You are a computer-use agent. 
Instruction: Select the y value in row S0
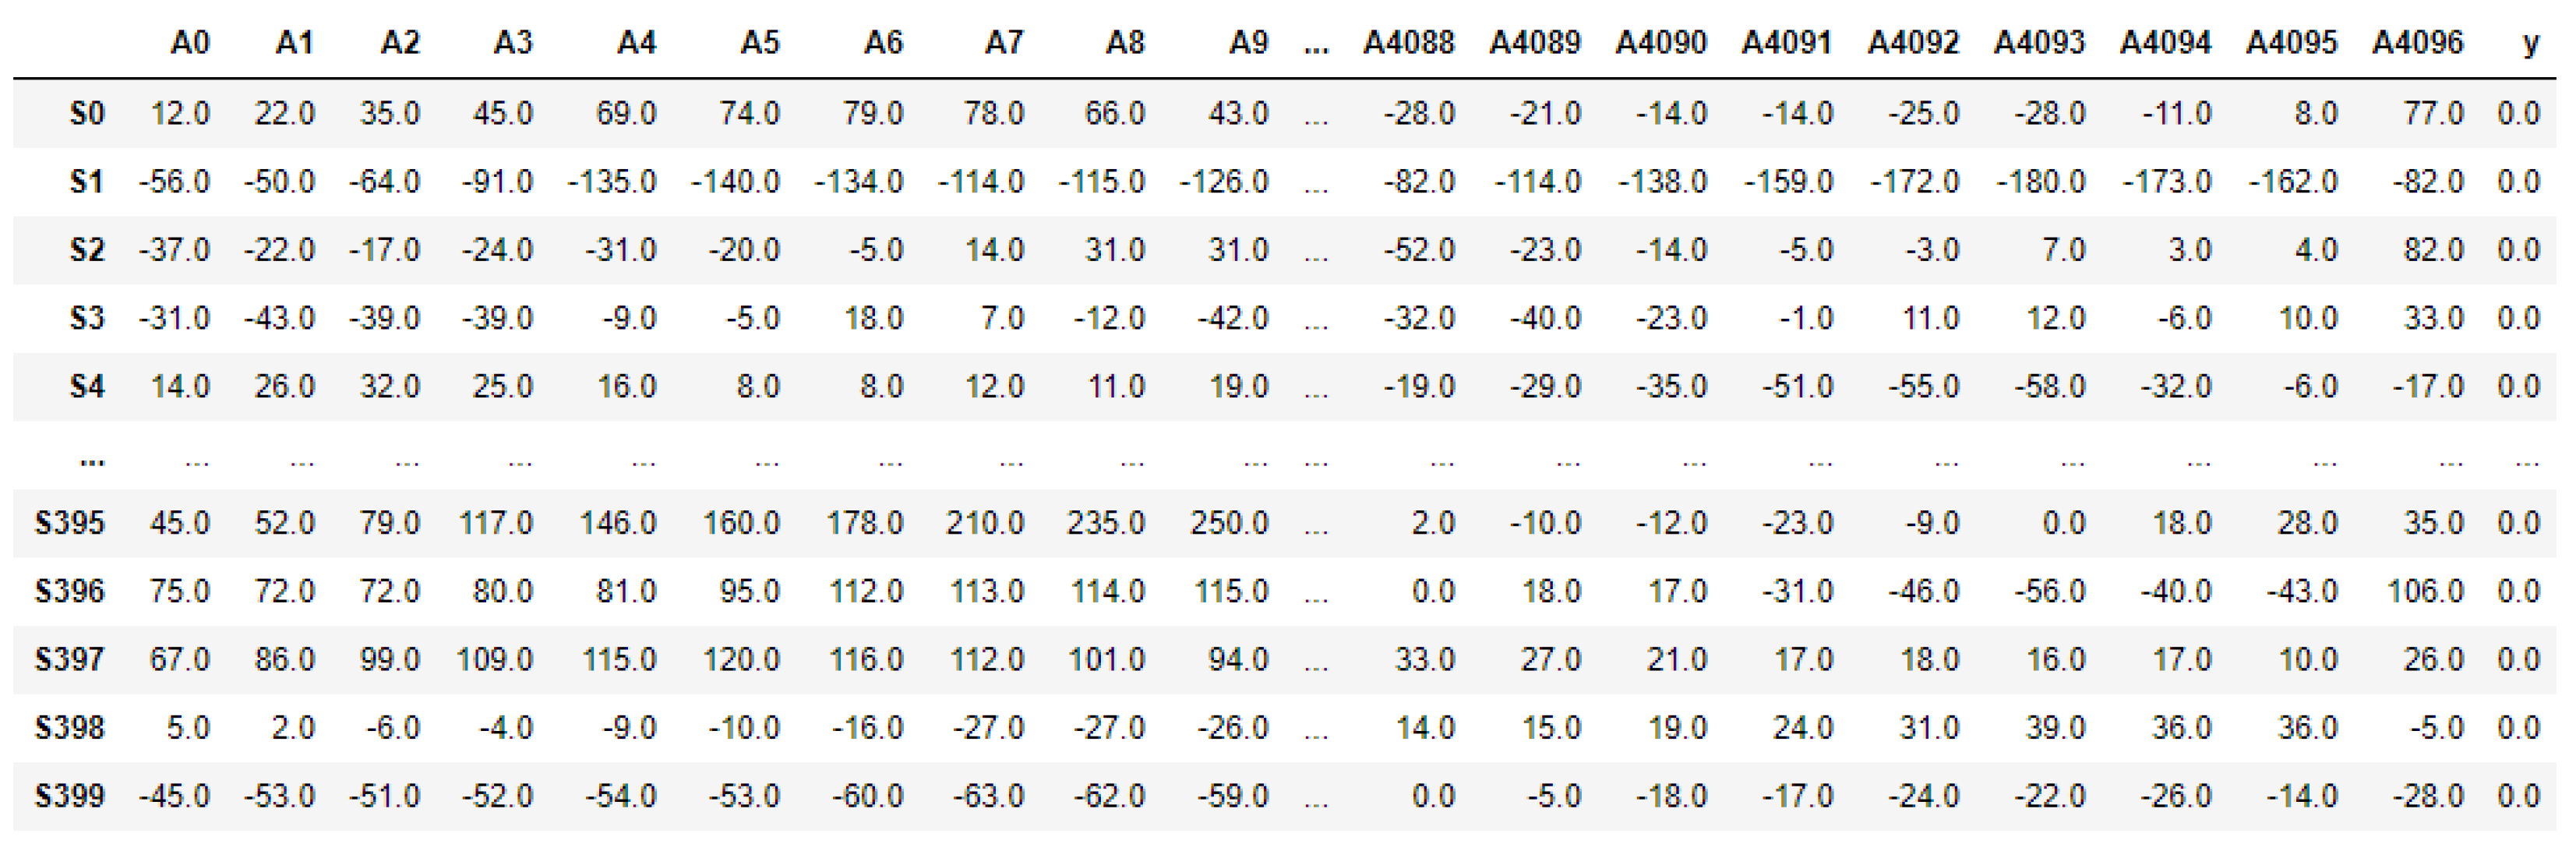[x=2518, y=113]
